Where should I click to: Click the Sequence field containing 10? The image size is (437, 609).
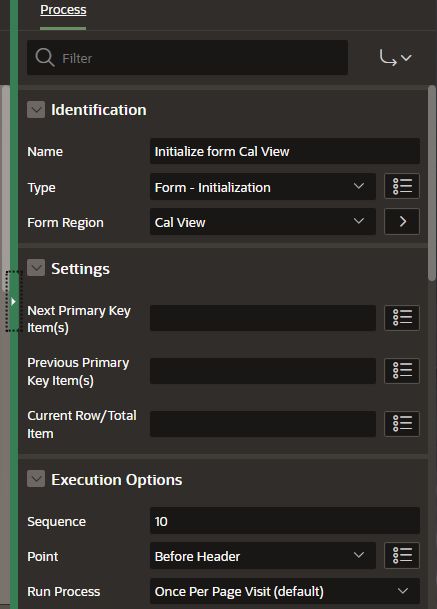pyautogui.click(x=285, y=521)
